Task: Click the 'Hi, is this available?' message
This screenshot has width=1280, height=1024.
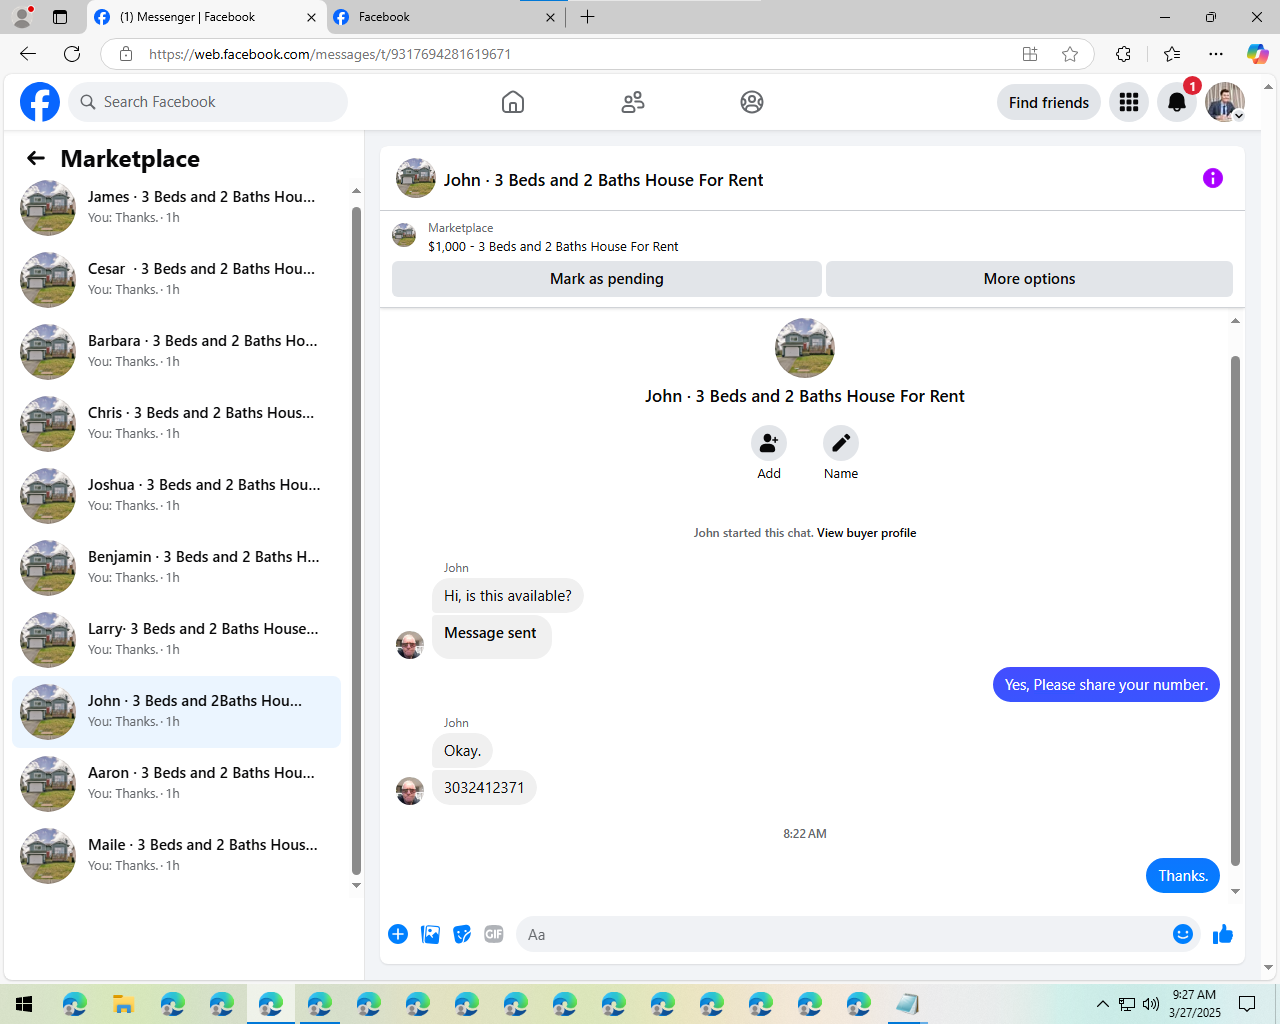Action: [x=508, y=596]
